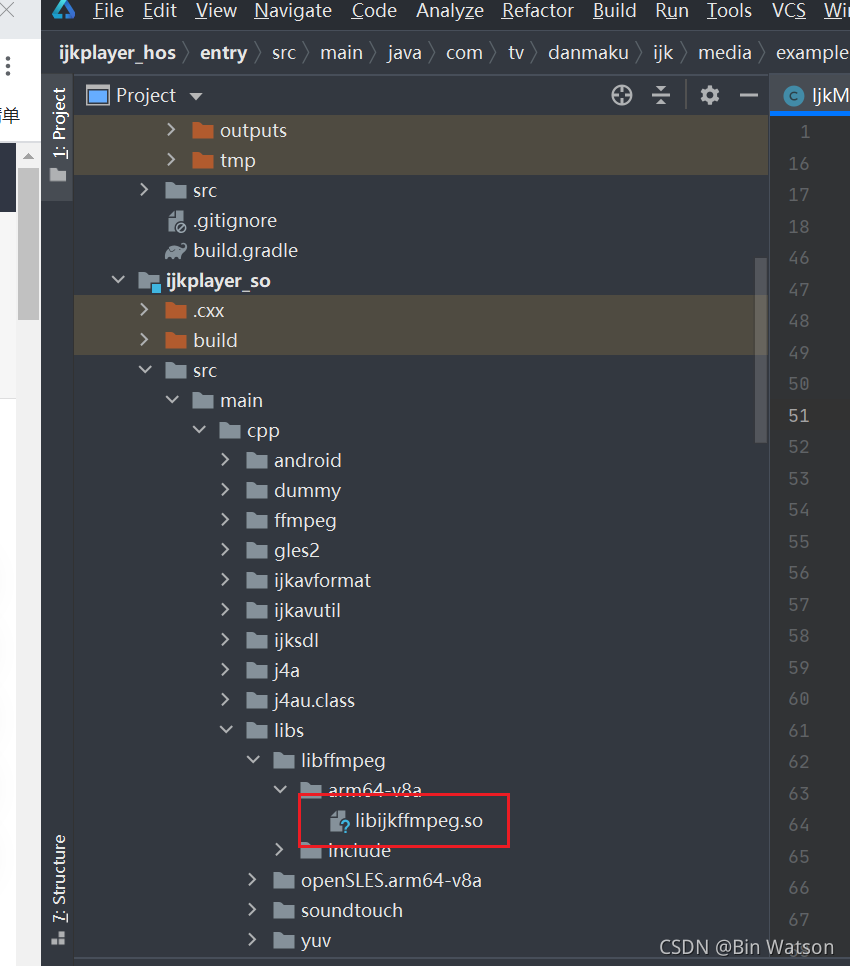The width and height of the screenshot is (850, 966).
Task: Collapse the cpp folder
Action: pos(199,429)
